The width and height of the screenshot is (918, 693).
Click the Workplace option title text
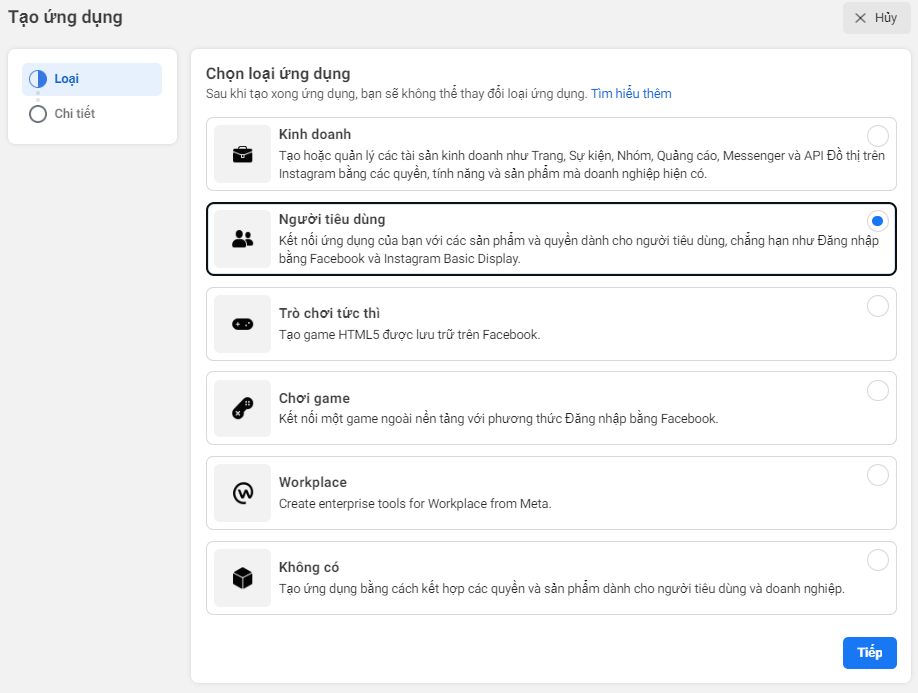click(313, 482)
